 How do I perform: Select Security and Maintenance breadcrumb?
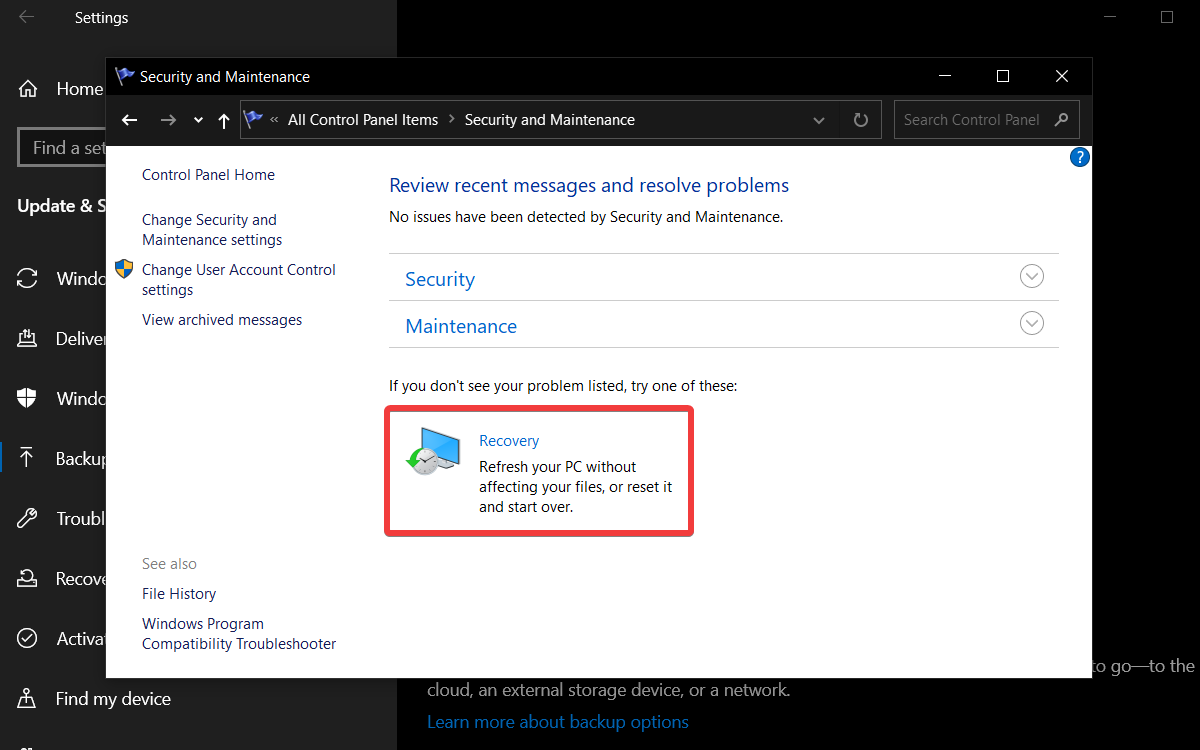click(550, 120)
